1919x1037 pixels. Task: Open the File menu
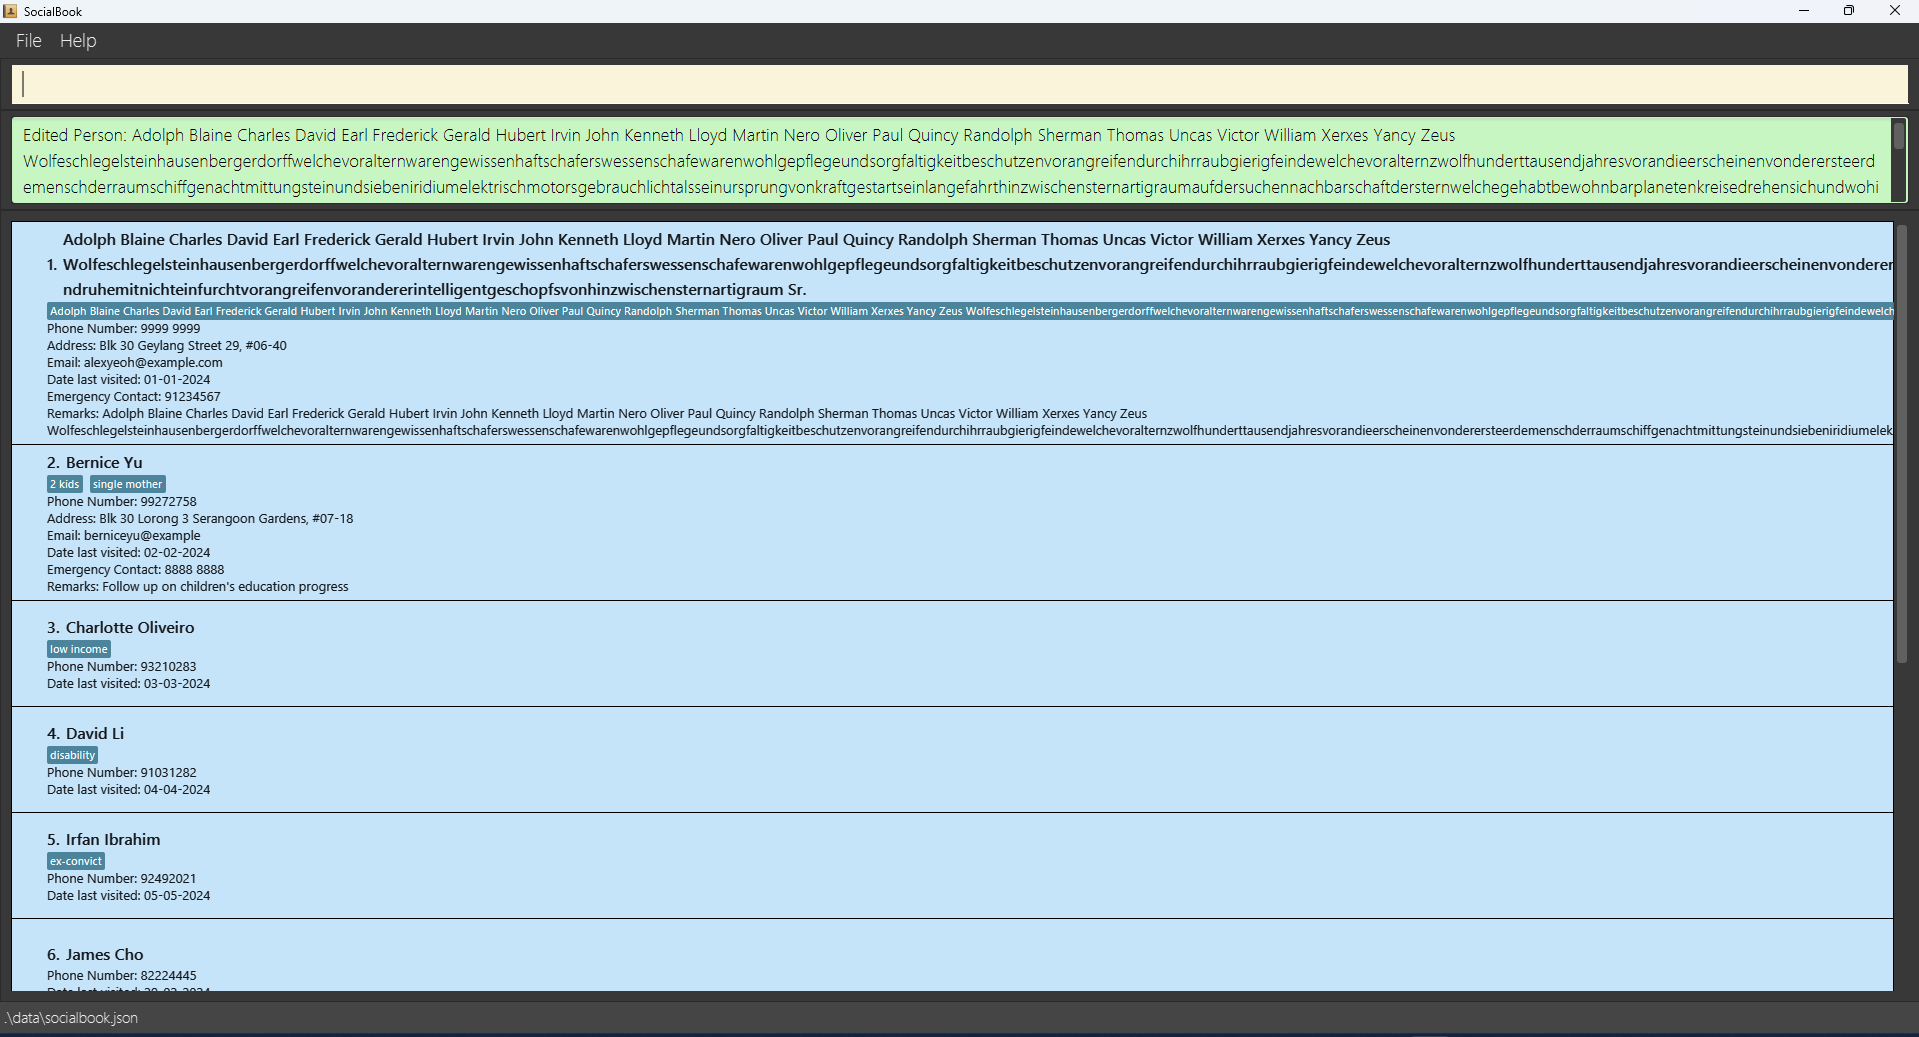point(29,41)
